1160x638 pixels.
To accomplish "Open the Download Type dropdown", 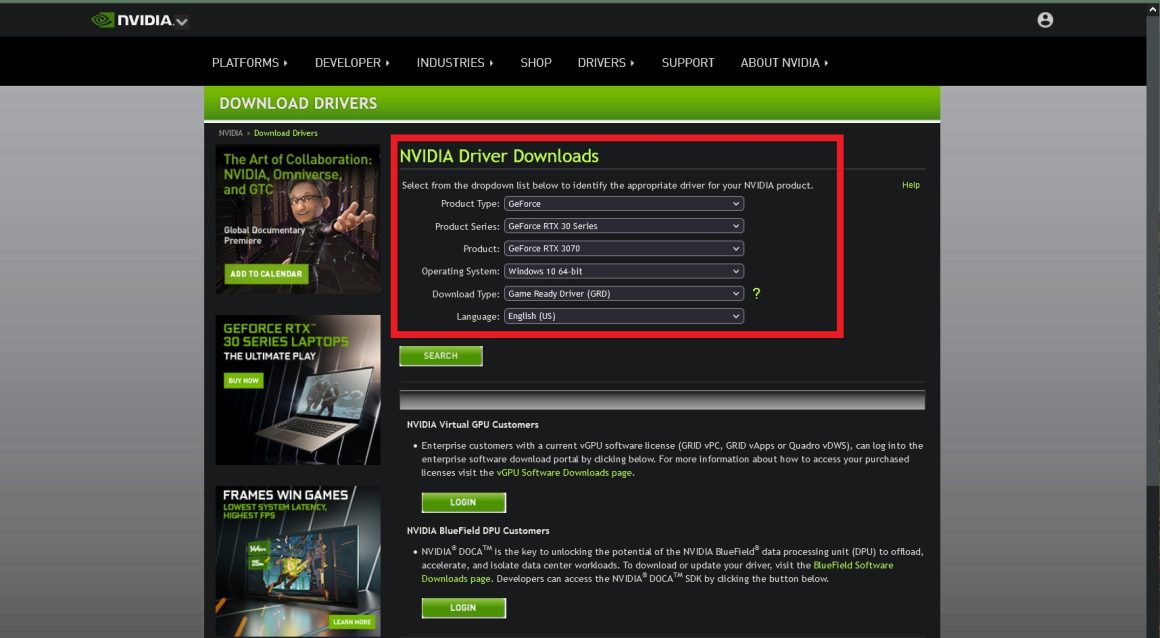I will (x=624, y=294).
